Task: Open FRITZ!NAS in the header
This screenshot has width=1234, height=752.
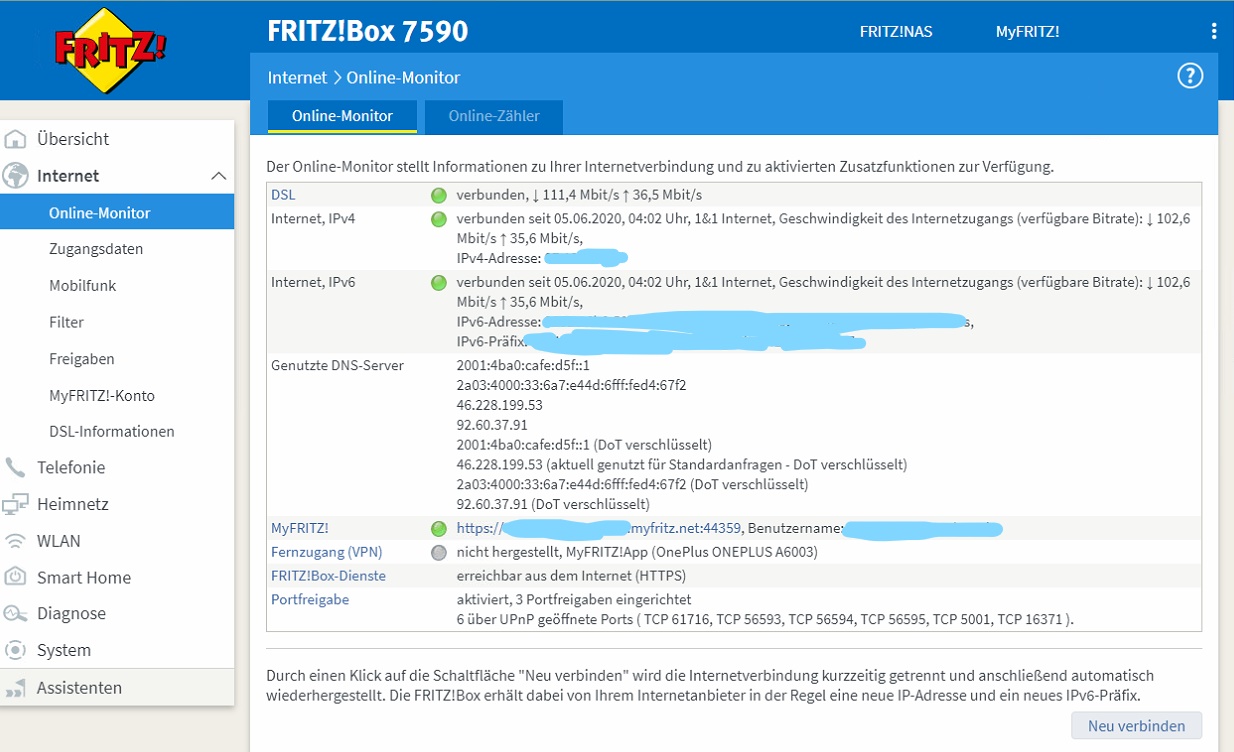Action: pyautogui.click(x=896, y=31)
